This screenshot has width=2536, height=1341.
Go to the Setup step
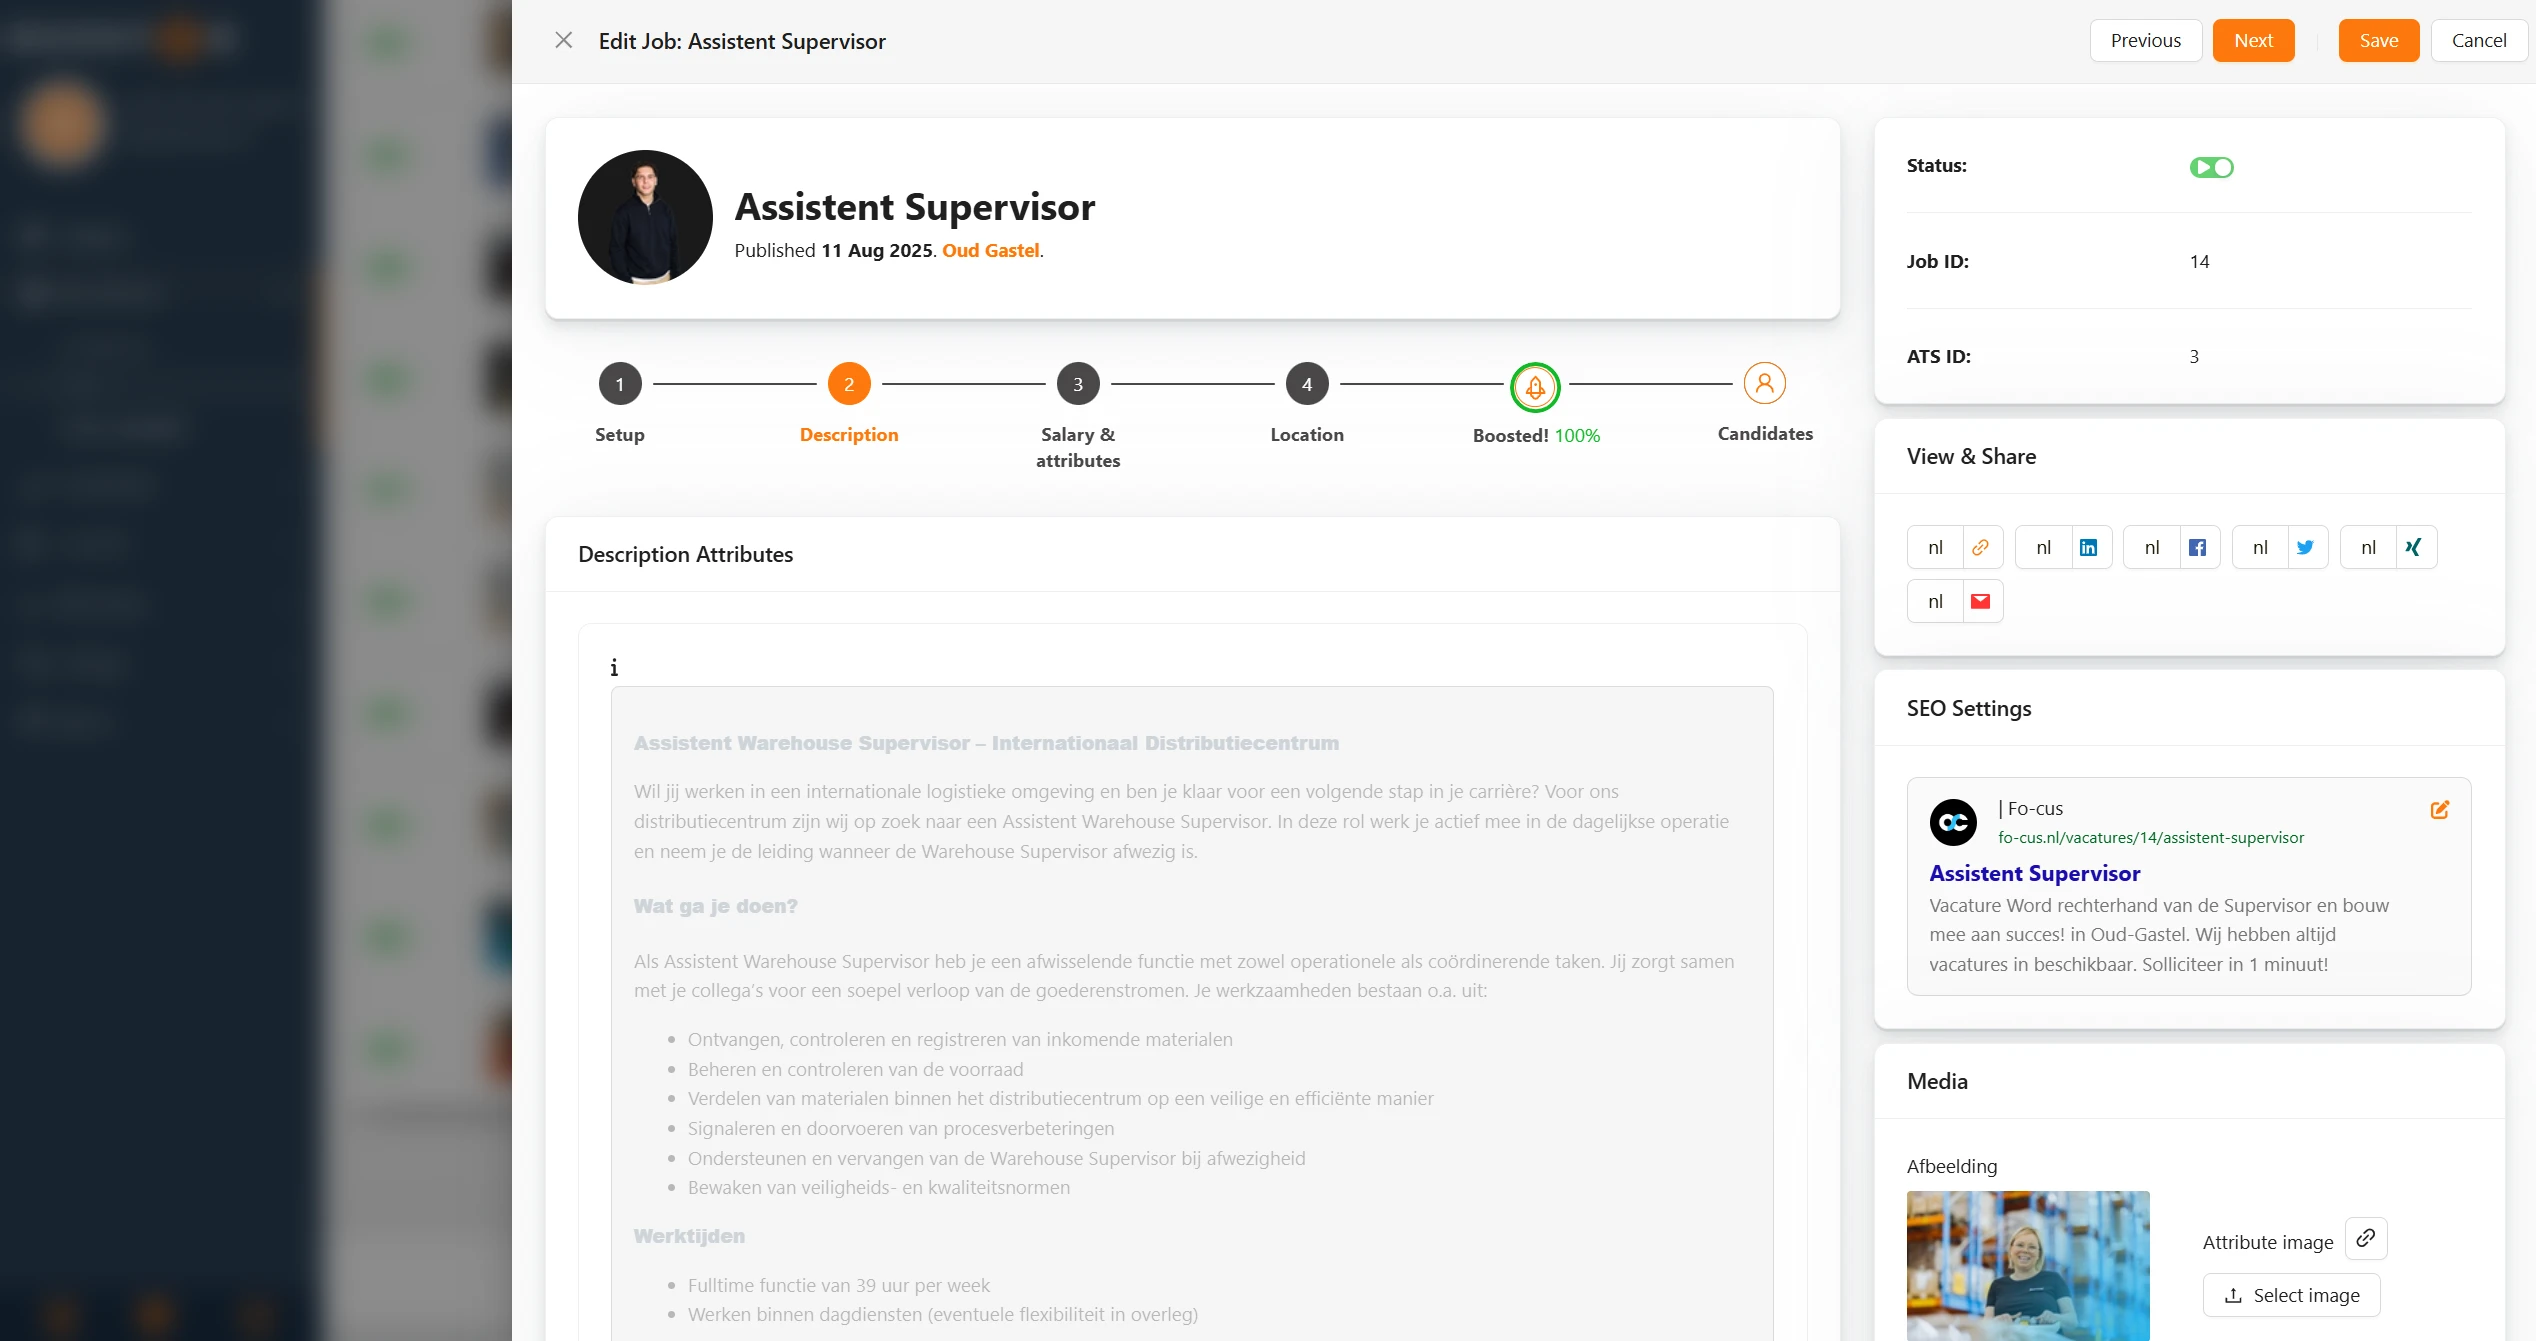point(620,384)
